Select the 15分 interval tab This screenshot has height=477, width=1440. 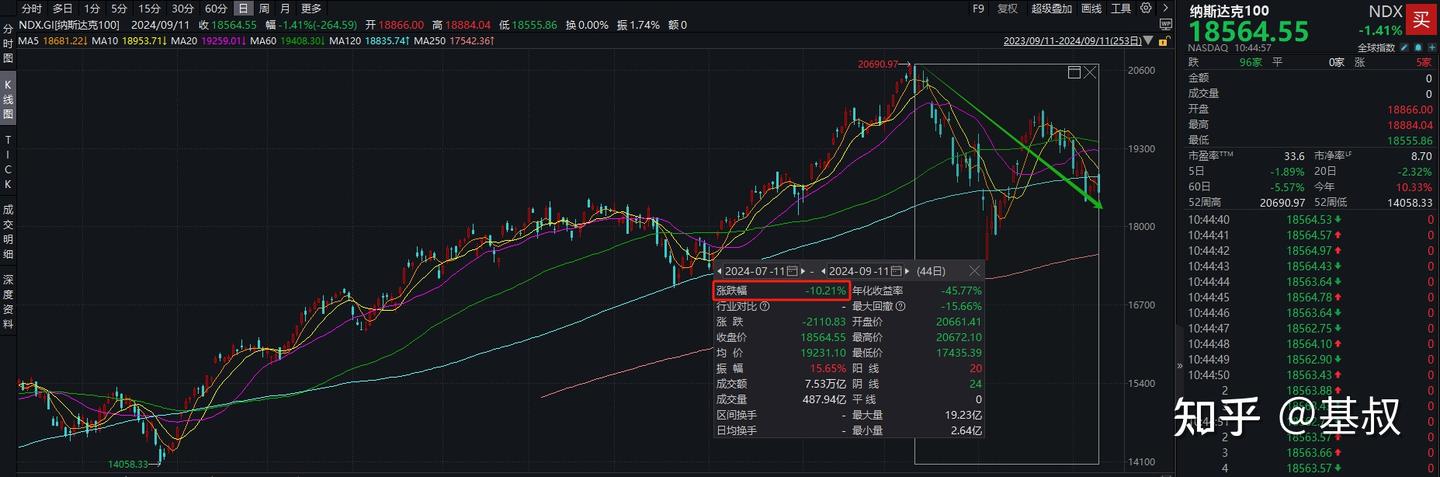(x=150, y=8)
